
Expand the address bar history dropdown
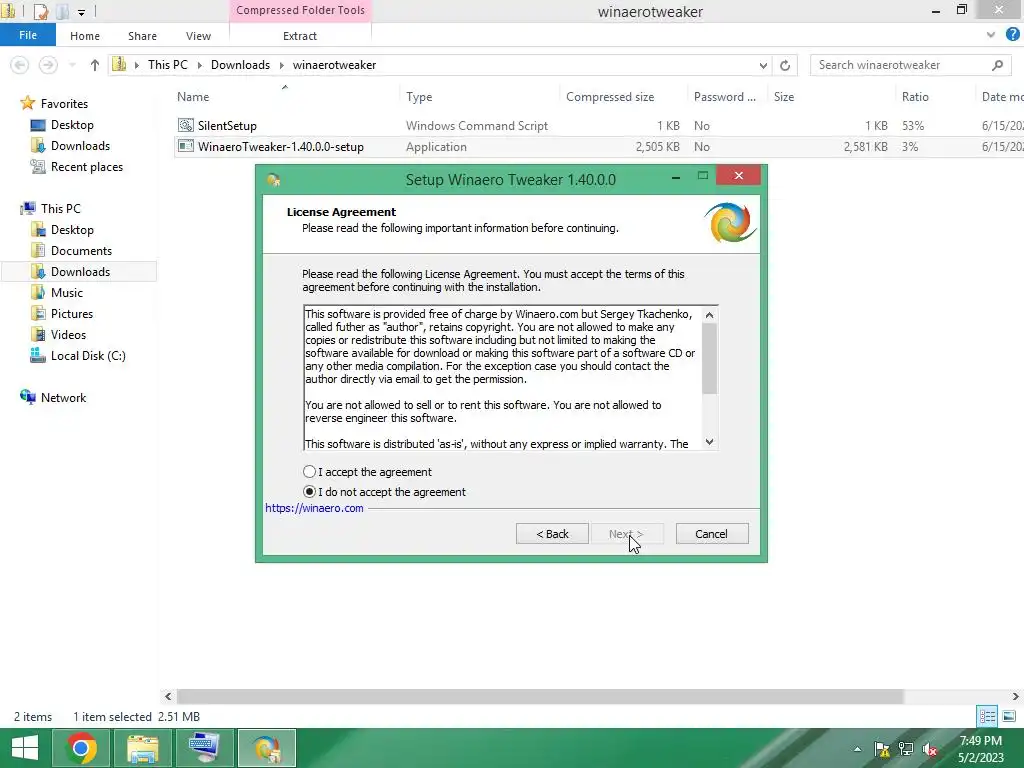tap(763, 65)
